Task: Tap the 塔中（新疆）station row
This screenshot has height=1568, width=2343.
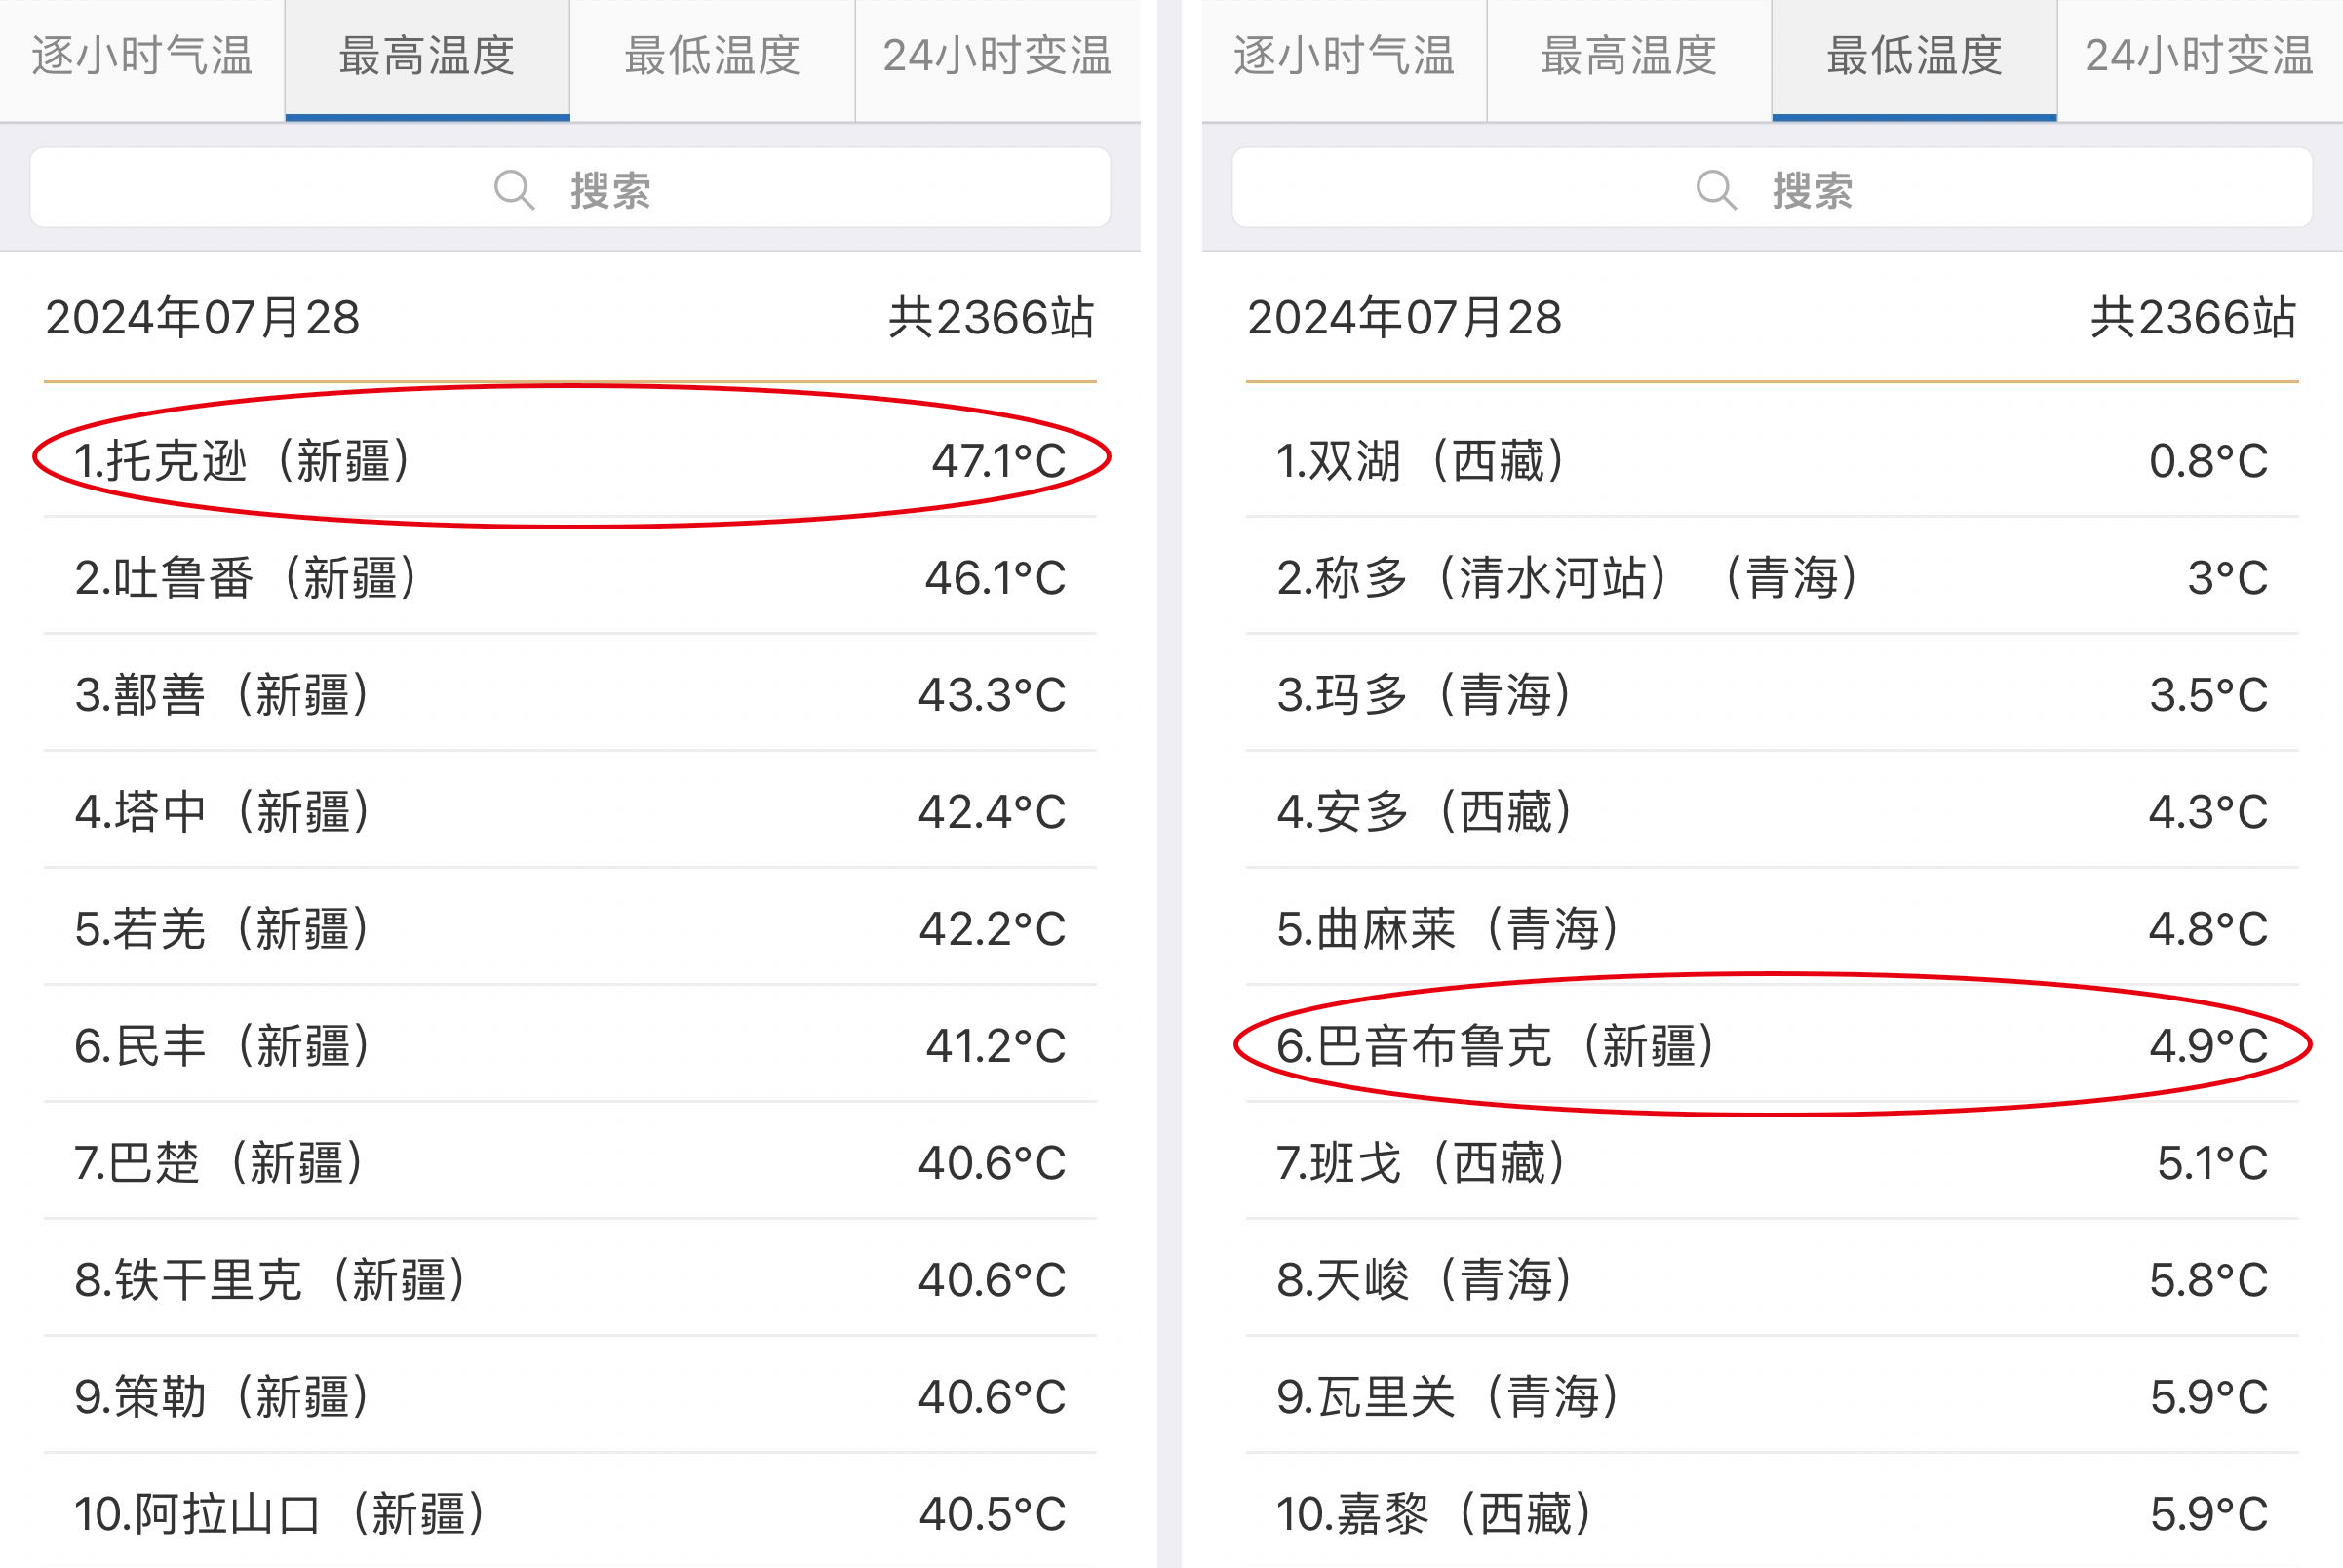Action: click(x=570, y=812)
